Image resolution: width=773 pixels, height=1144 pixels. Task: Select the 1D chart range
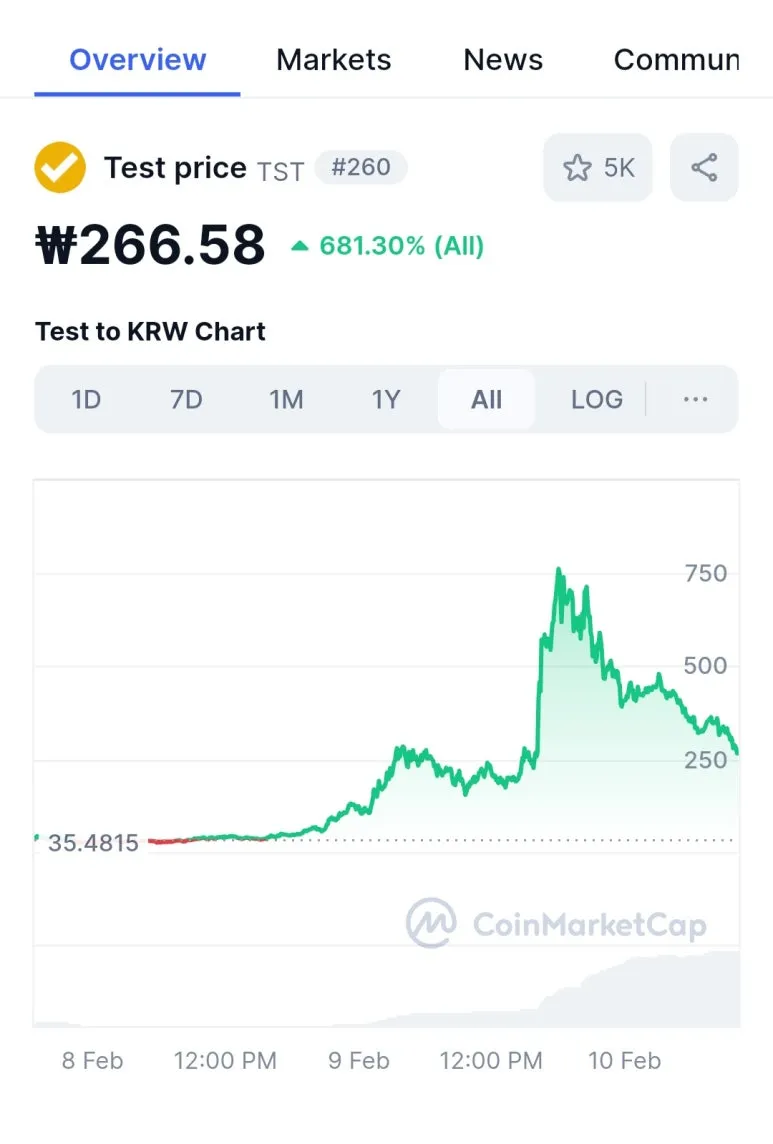tap(86, 399)
